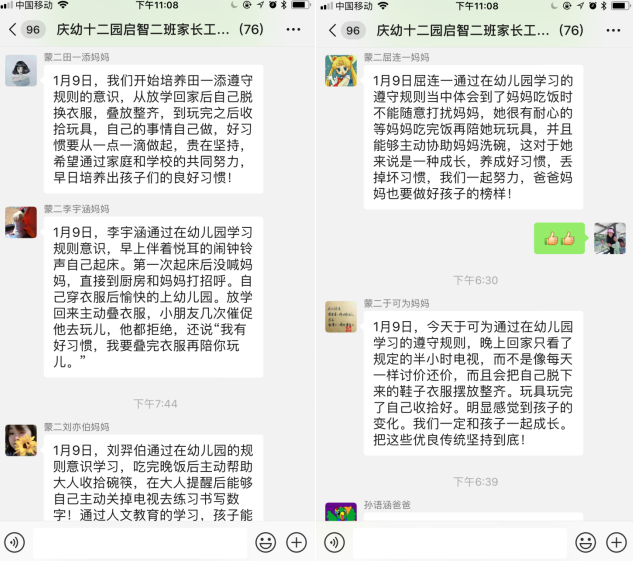The image size is (633, 561).
Task: Open the emoji picker in left chat
Action: pyautogui.click(x=266, y=542)
